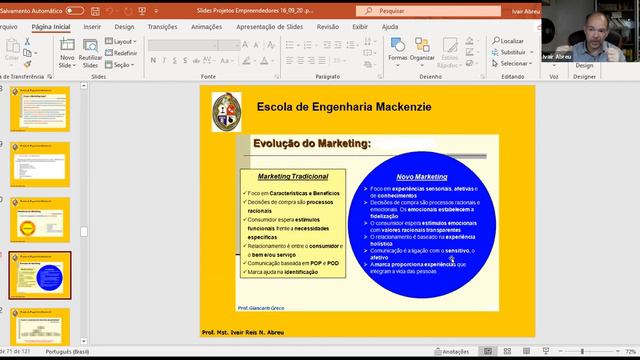This screenshot has width=640, height=360.
Task: Click the zoom slider handle
Action: point(582,351)
